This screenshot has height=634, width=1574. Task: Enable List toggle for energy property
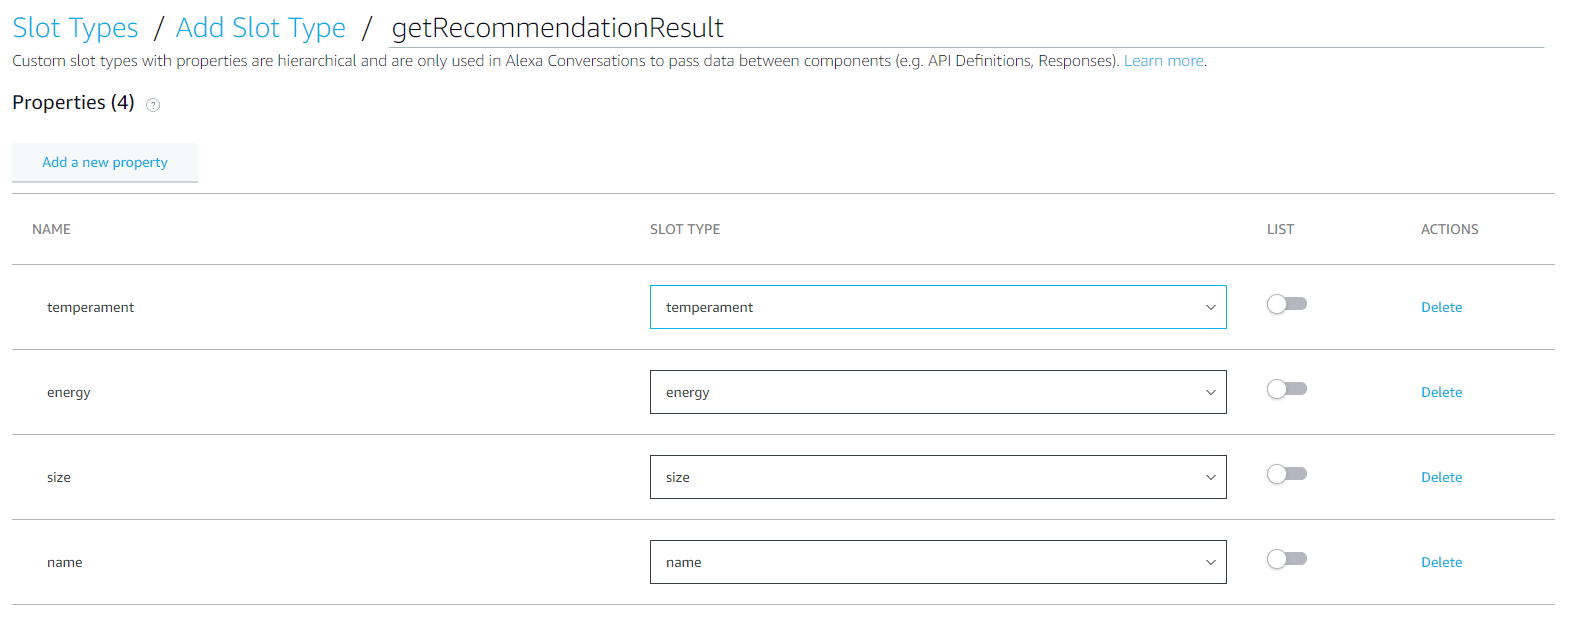click(1286, 389)
